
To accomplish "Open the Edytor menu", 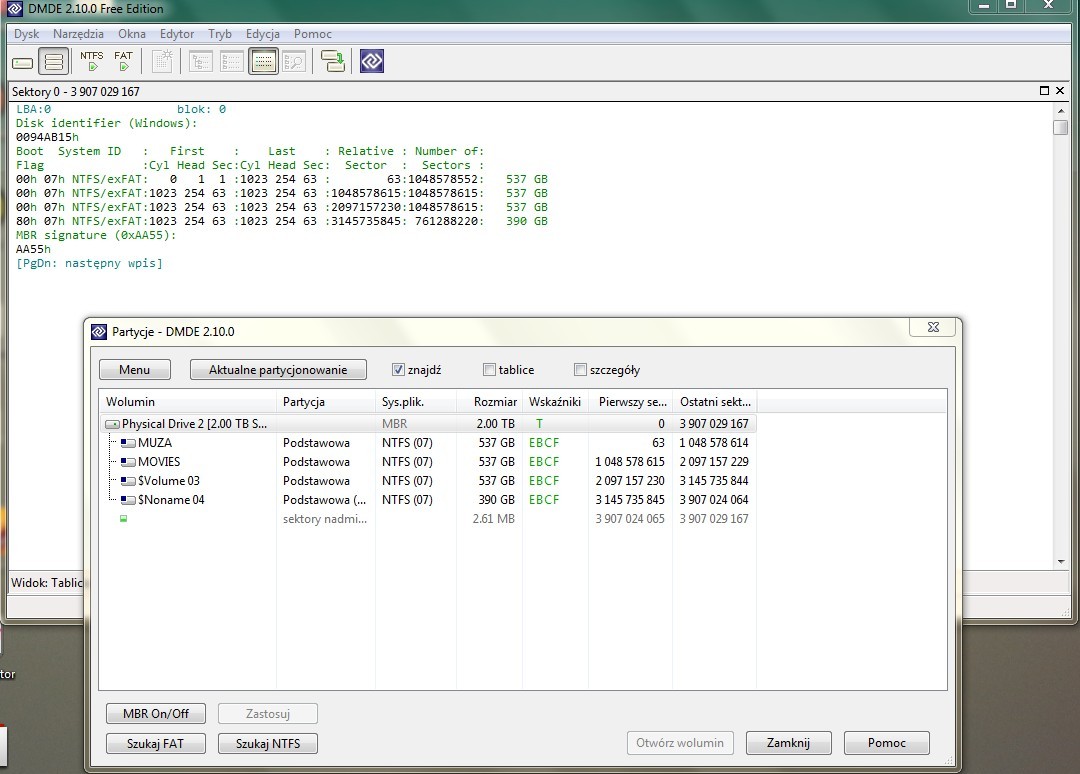I will pyautogui.click(x=177, y=34).
